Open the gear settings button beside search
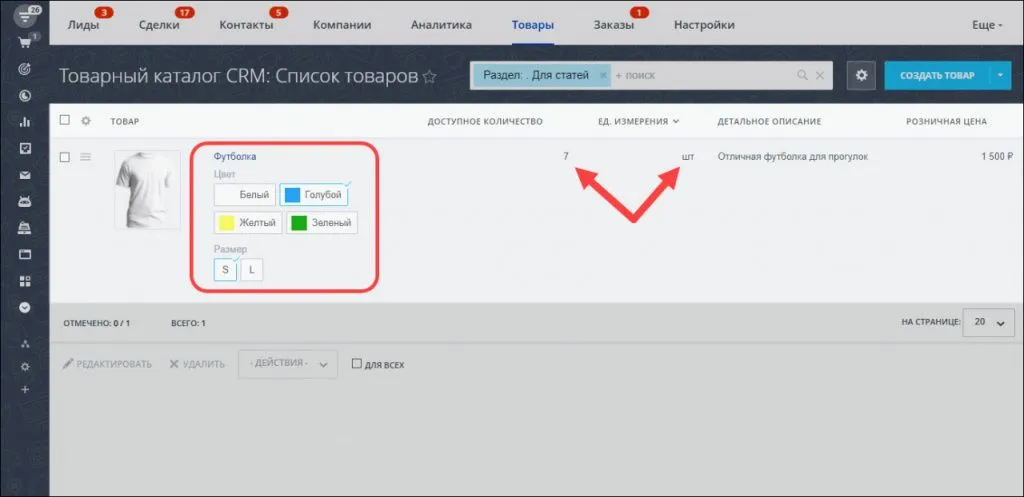1024x497 pixels. (x=861, y=75)
